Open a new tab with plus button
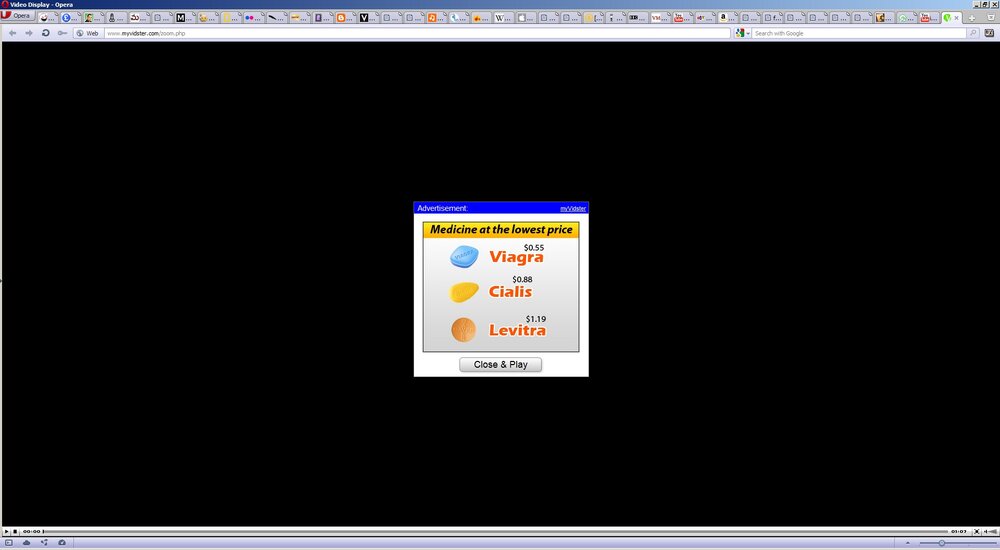 coord(972,18)
